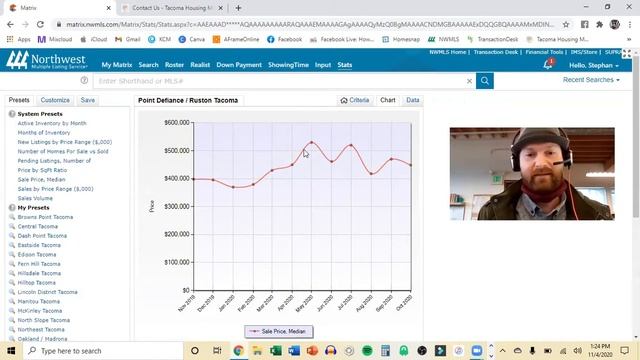Image resolution: width=640 pixels, height=360 pixels.
Task: Open Transaction Desk header link
Action: pyautogui.click(x=496, y=52)
